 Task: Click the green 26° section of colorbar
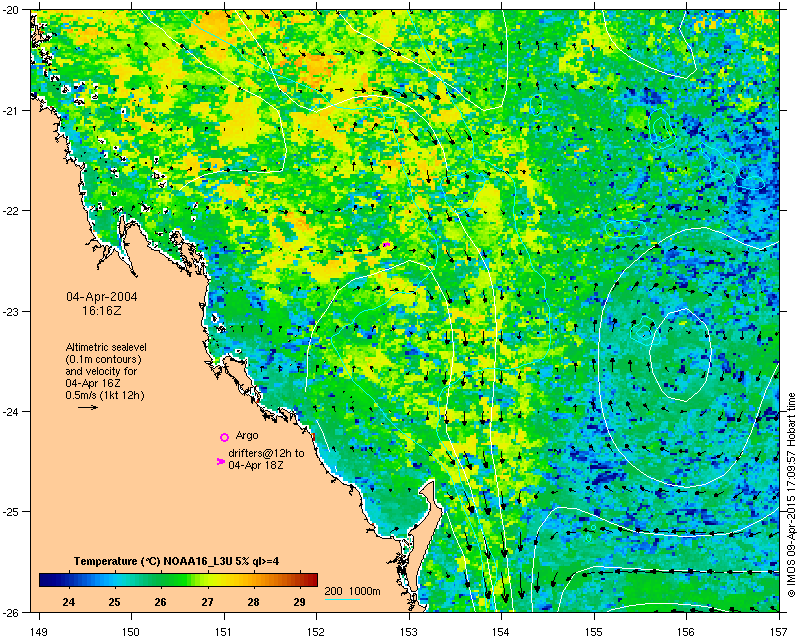pos(161,580)
